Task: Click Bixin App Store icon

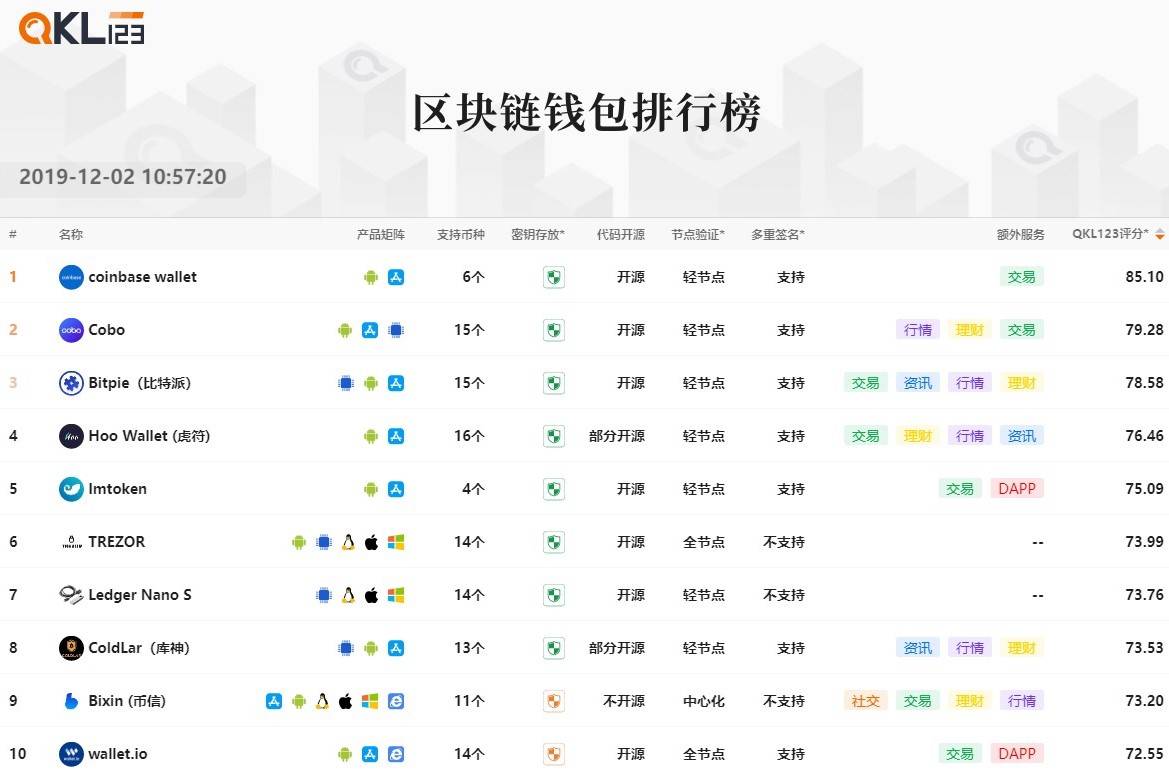Action: click(274, 701)
